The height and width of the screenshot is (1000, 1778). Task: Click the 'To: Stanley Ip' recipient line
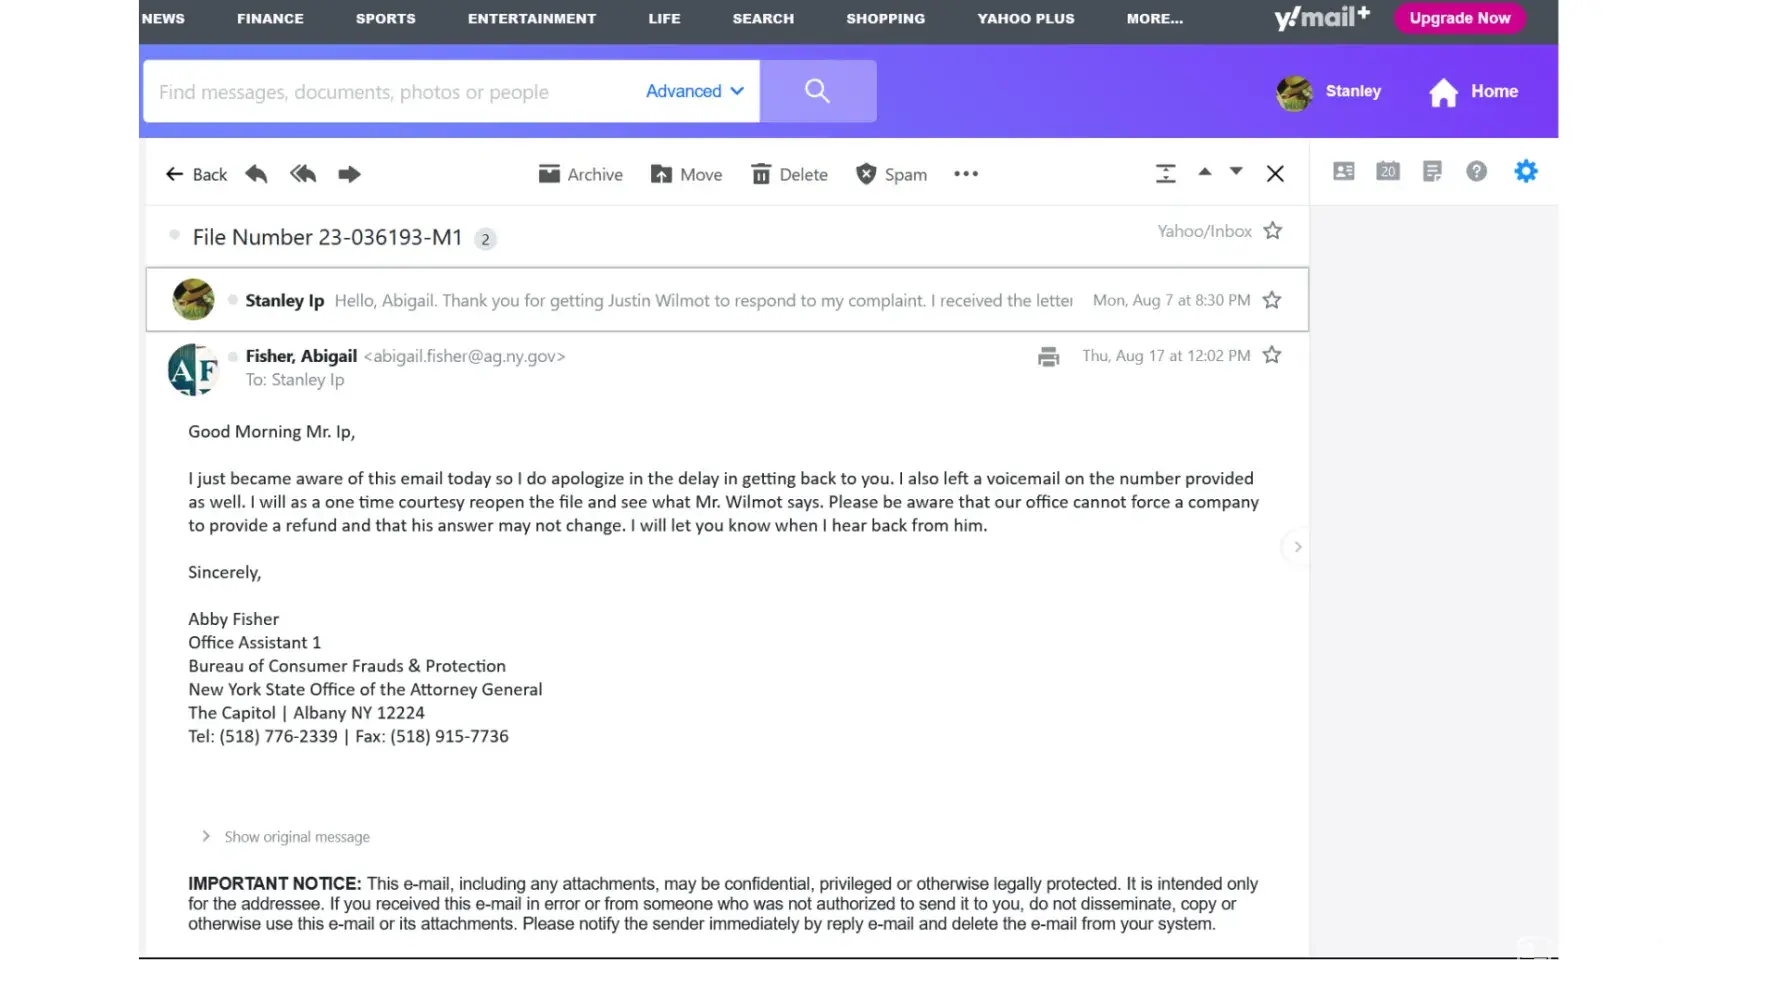tap(295, 380)
